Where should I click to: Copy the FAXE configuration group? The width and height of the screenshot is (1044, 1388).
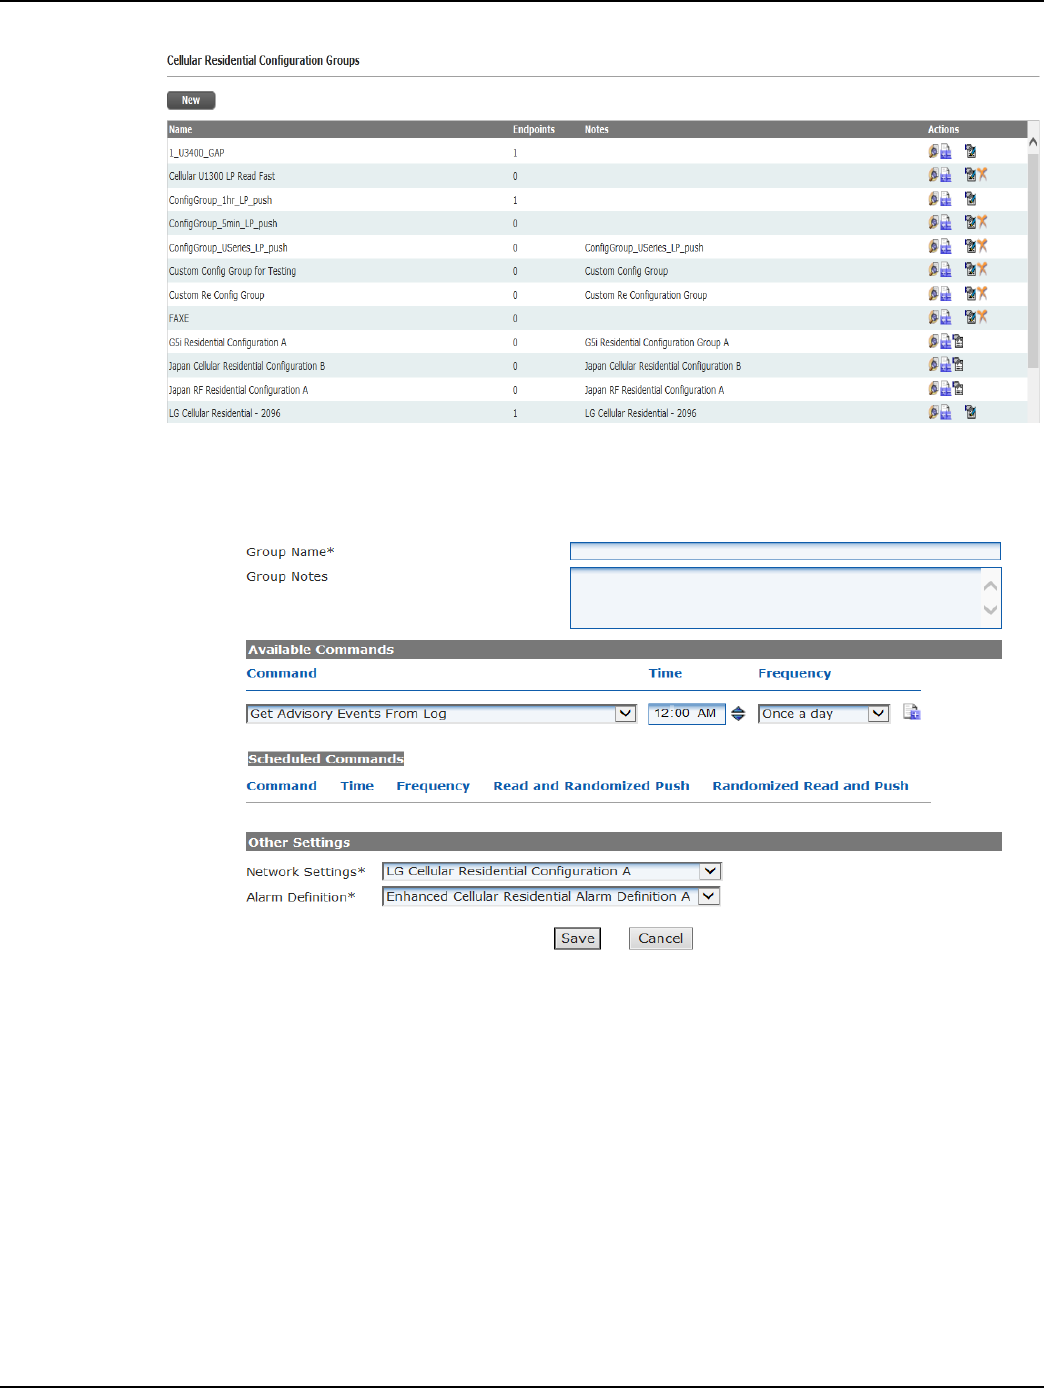(x=946, y=317)
